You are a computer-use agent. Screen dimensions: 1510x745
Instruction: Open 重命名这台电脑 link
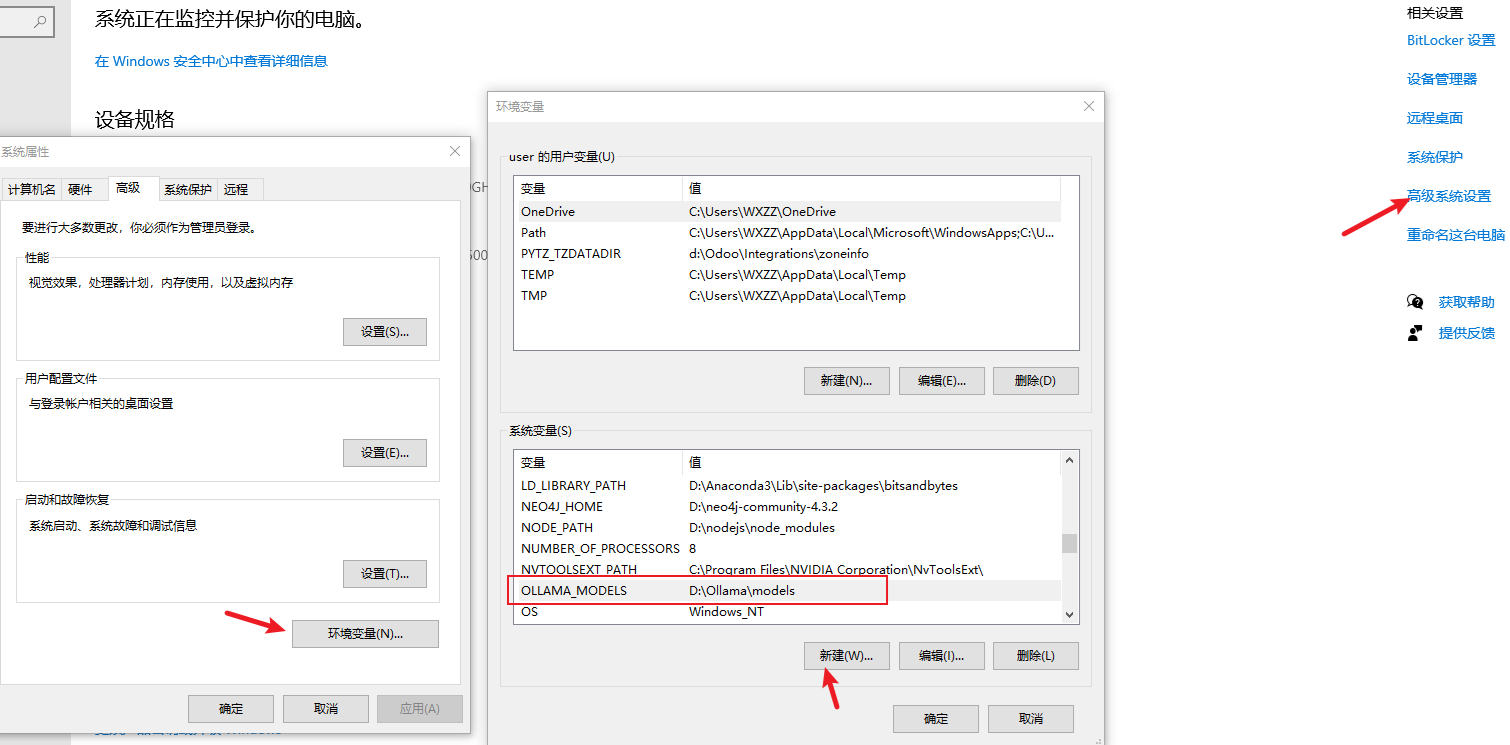(x=1456, y=235)
